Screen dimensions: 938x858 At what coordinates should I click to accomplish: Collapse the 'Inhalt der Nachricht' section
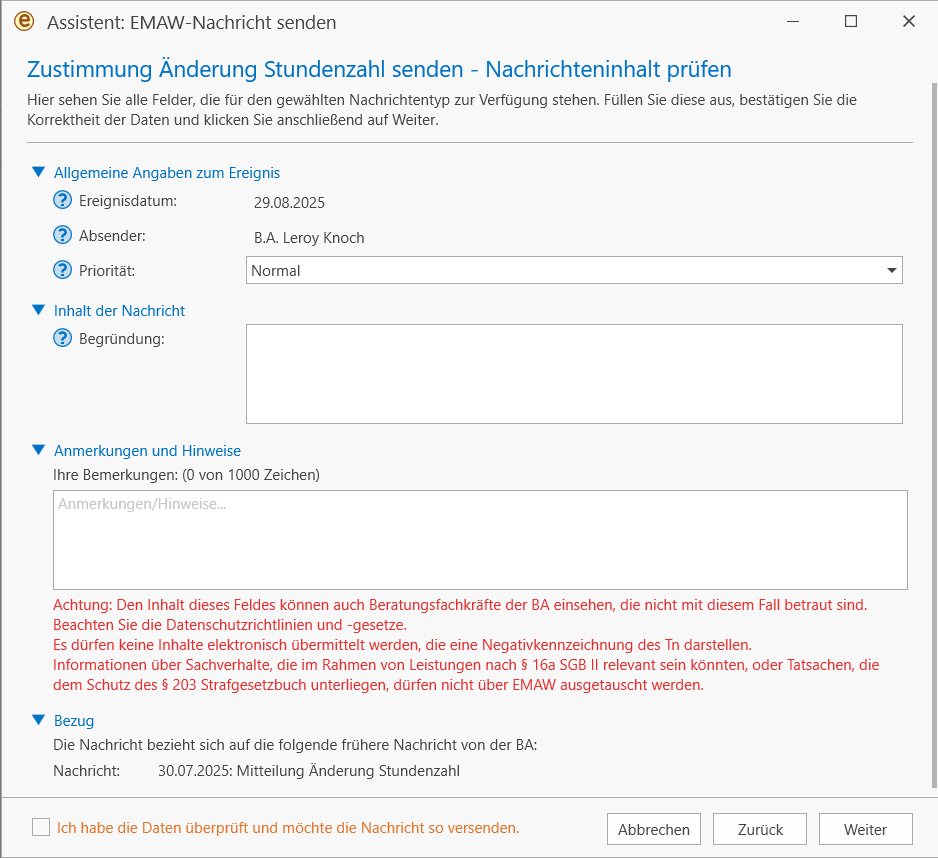[38, 310]
